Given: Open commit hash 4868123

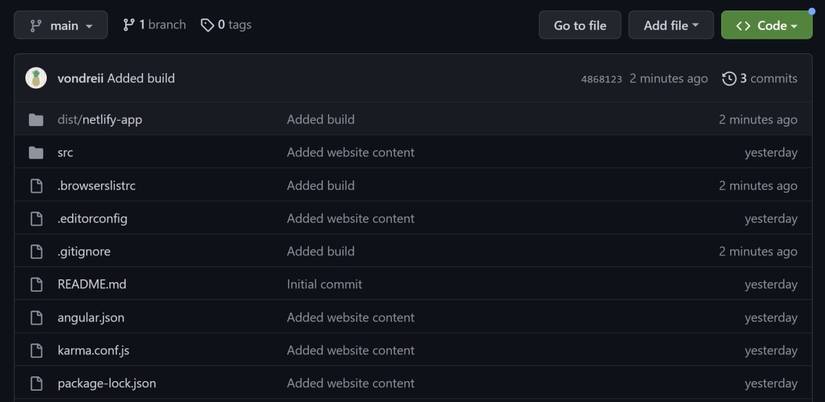Looking at the screenshot, I should (601, 79).
